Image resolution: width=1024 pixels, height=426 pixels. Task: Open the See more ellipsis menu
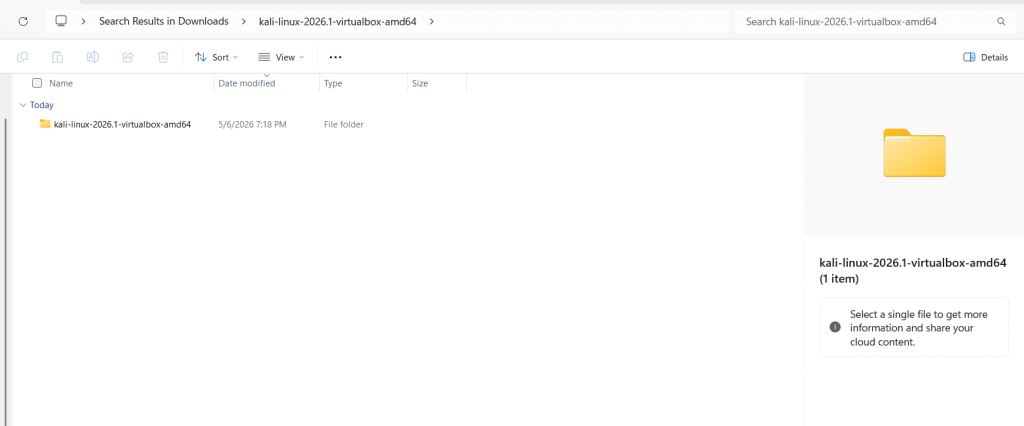[x=336, y=57]
